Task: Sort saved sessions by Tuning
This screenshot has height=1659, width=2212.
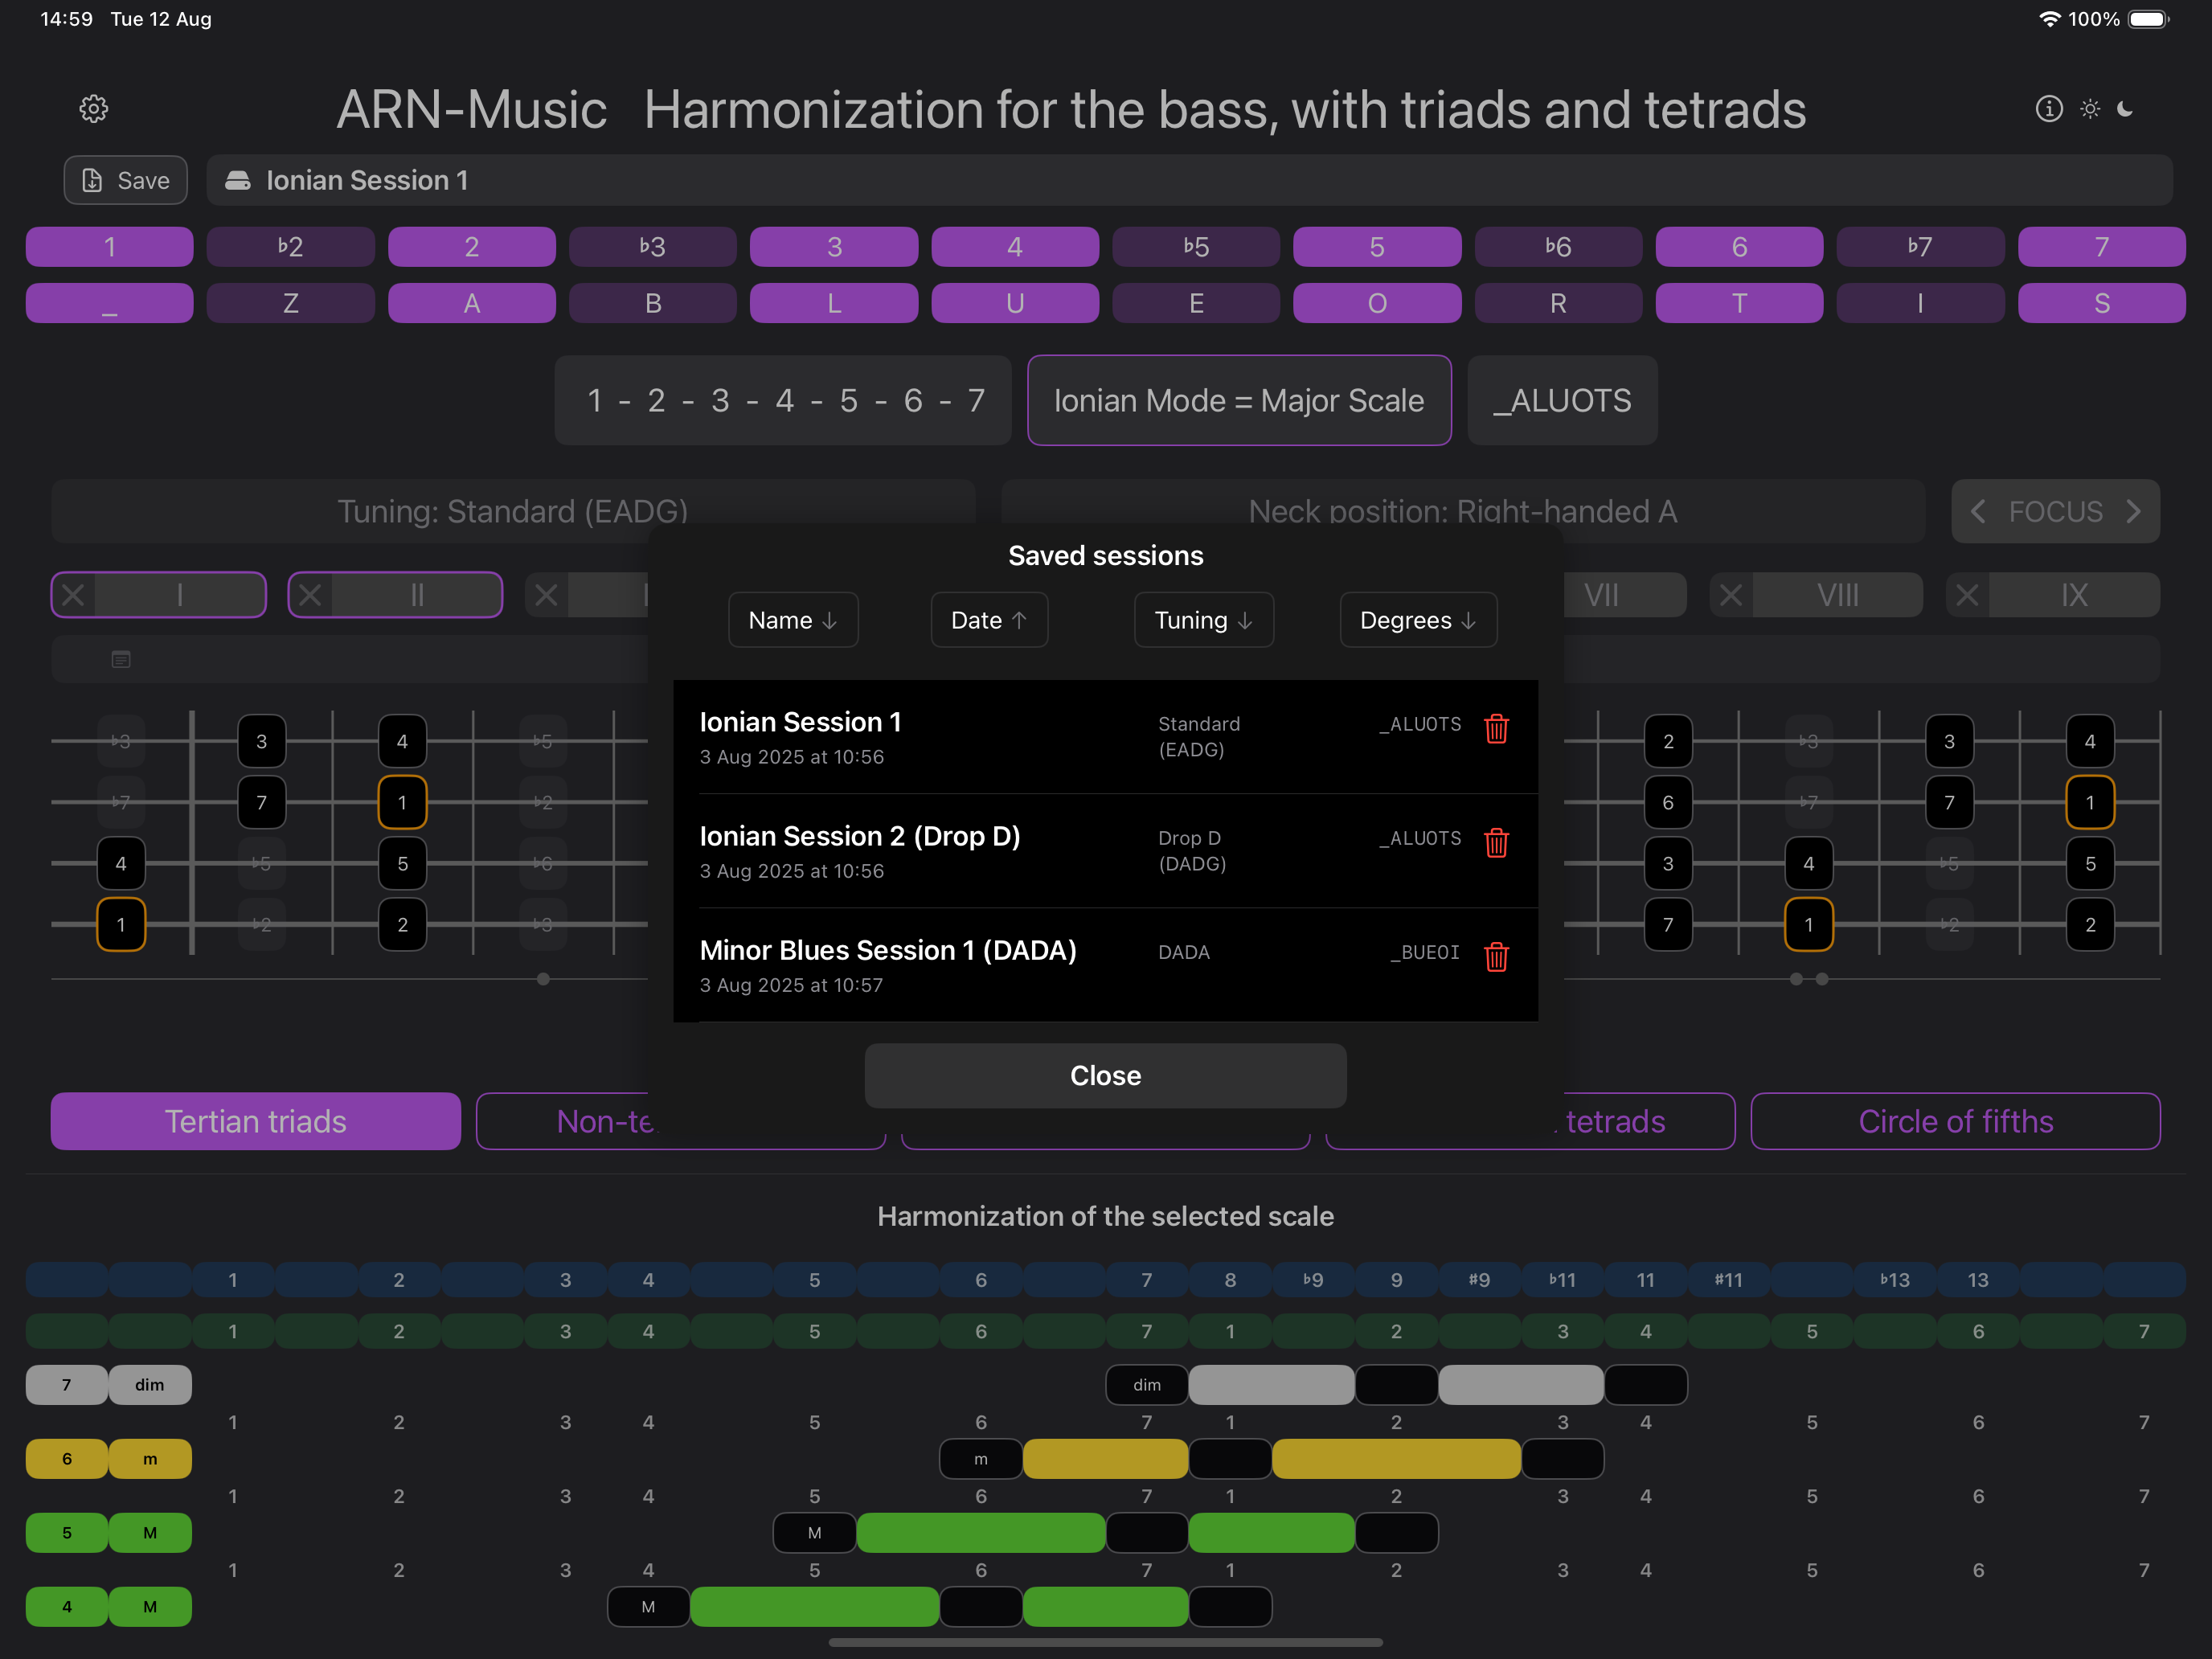Action: 1203,620
